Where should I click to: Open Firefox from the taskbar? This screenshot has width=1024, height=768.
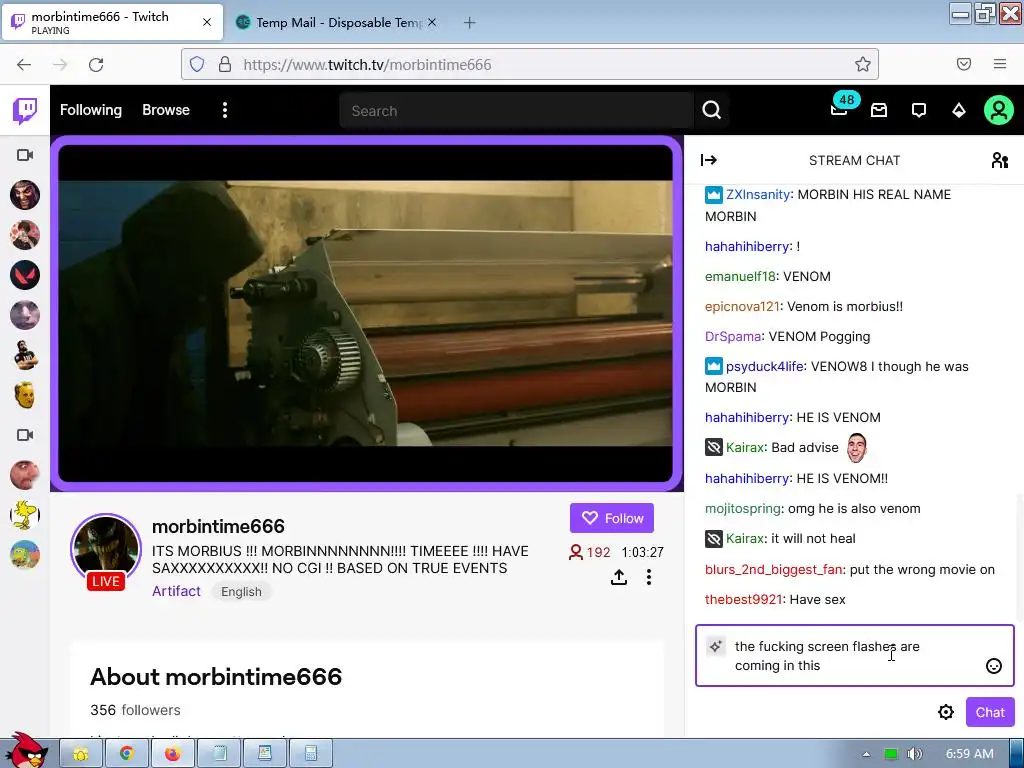point(172,754)
